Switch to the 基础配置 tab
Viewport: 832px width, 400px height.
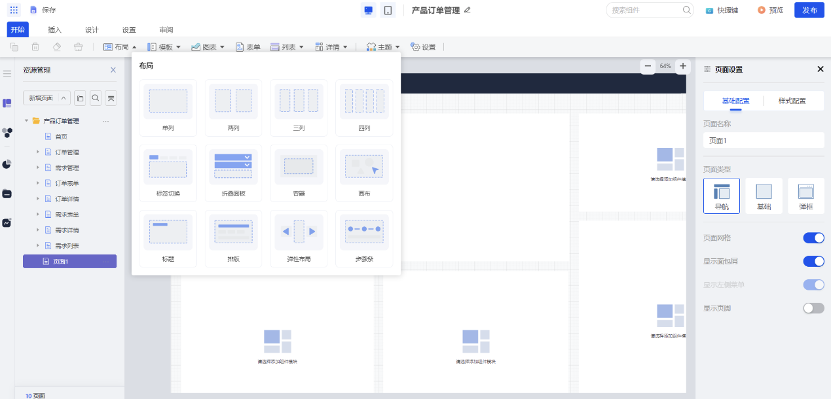[x=735, y=101]
